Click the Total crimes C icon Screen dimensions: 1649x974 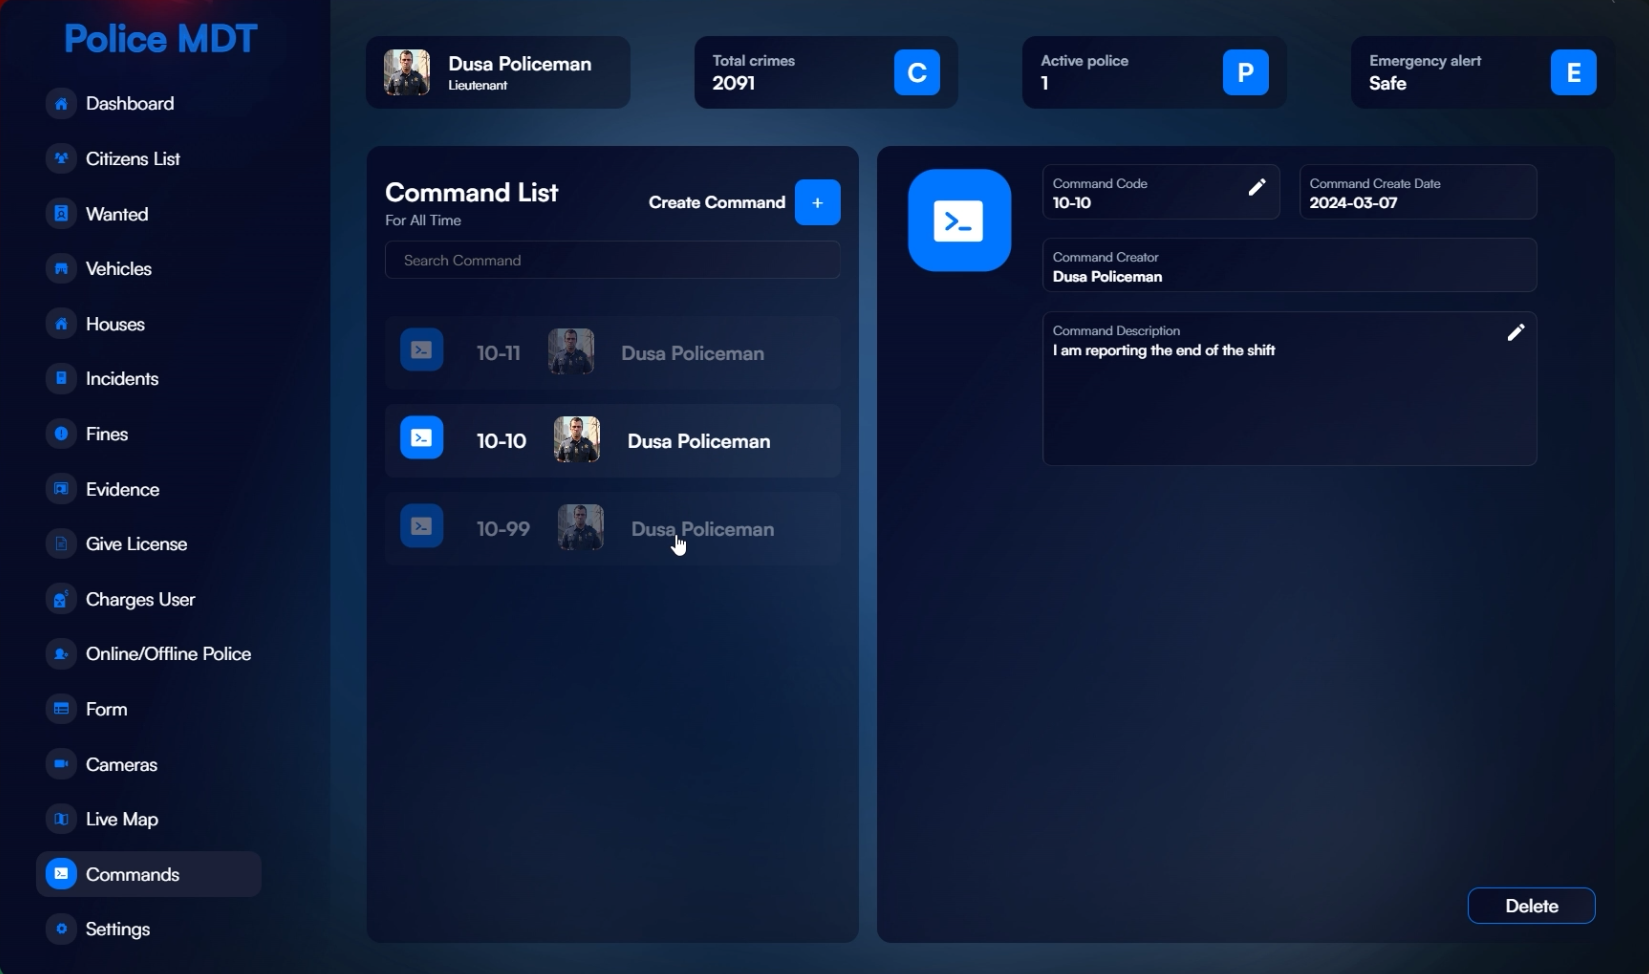pyautogui.click(x=916, y=73)
